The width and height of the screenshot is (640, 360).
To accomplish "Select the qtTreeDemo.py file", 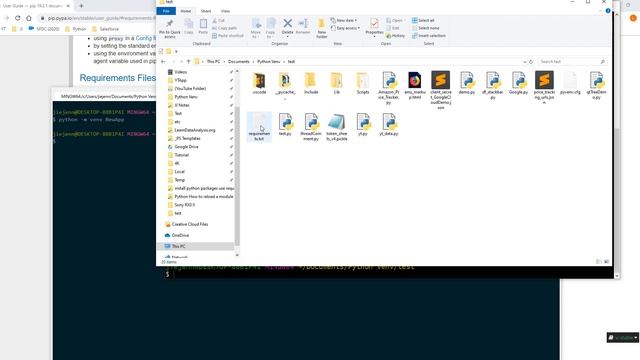I will (x=596, y=85).
